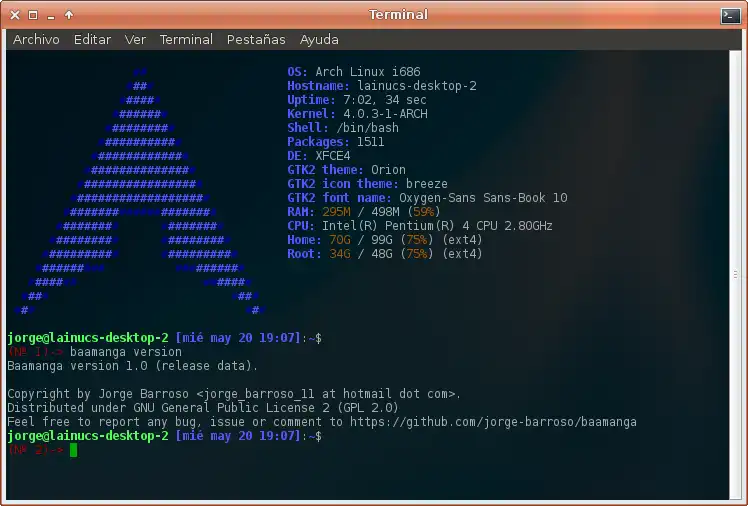
Task: Open the Archivo menu
Action: (36, 40)
